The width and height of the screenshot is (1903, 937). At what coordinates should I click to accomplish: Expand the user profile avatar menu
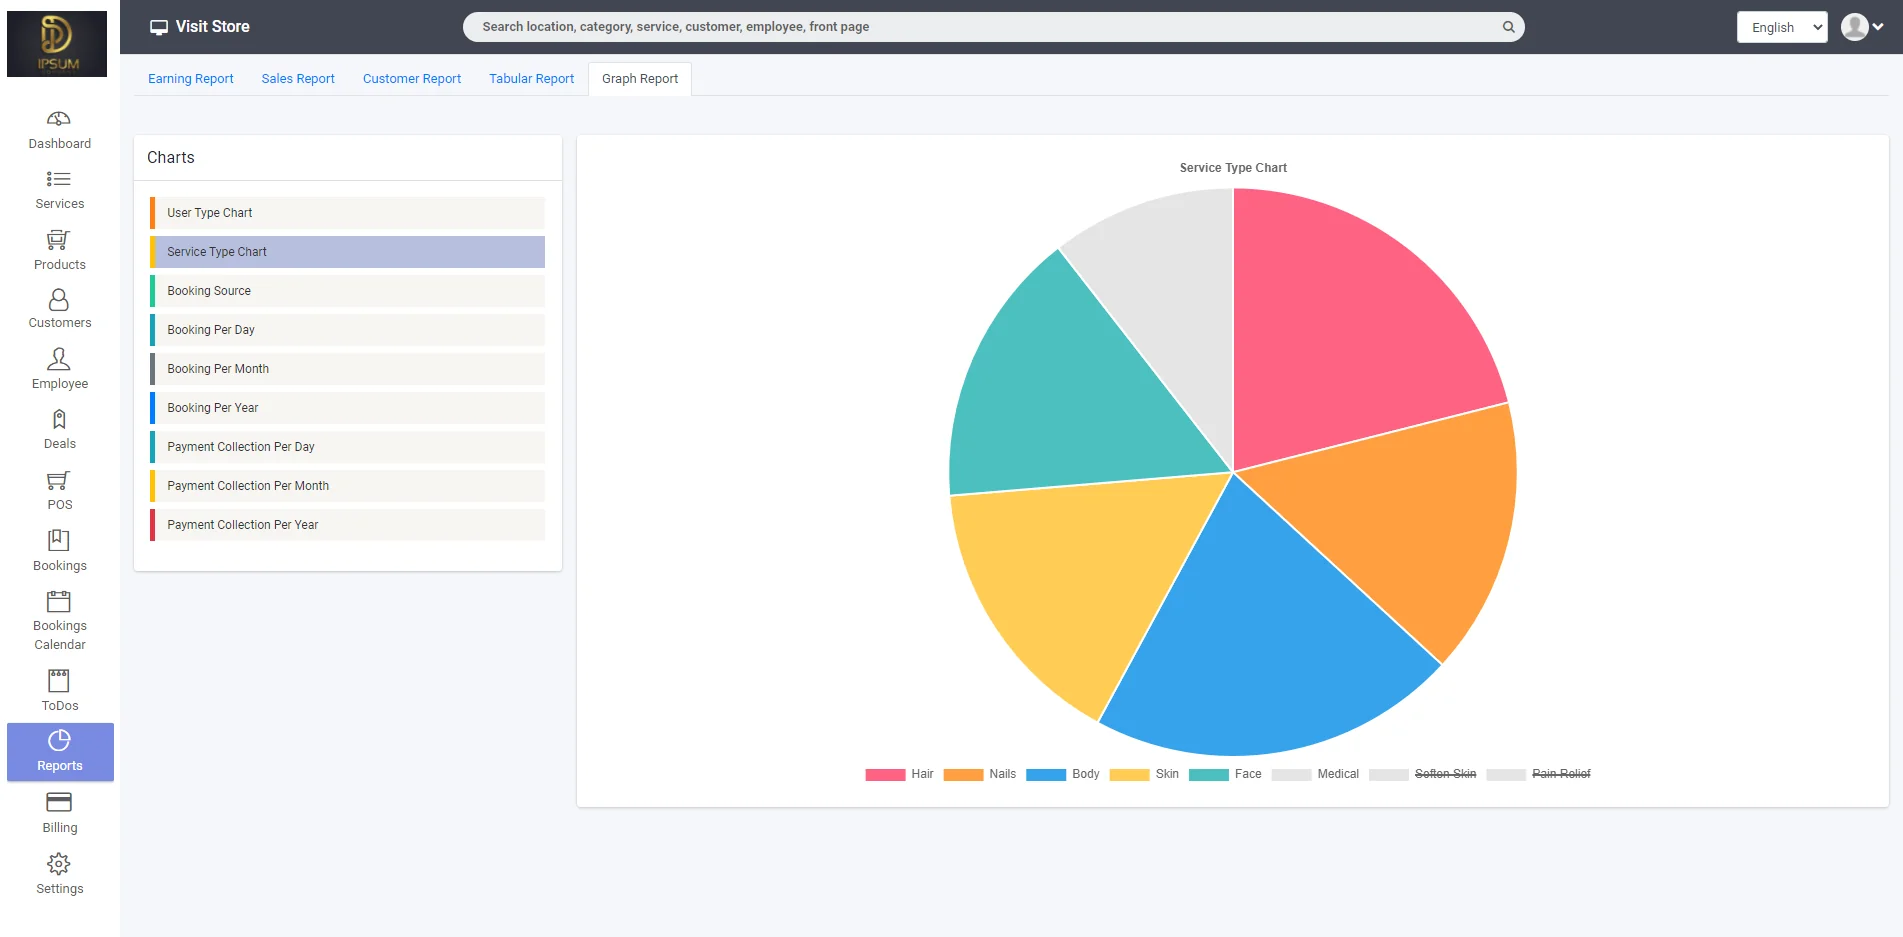(x=1862, y=27)
